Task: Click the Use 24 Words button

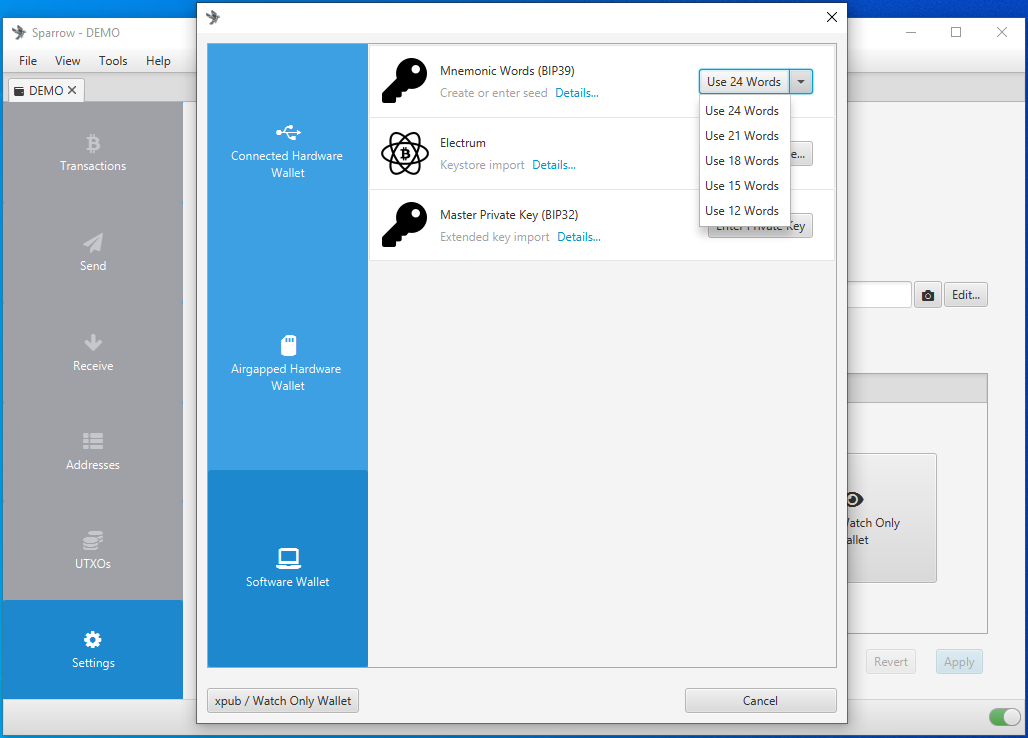Action: coord(744,82)
